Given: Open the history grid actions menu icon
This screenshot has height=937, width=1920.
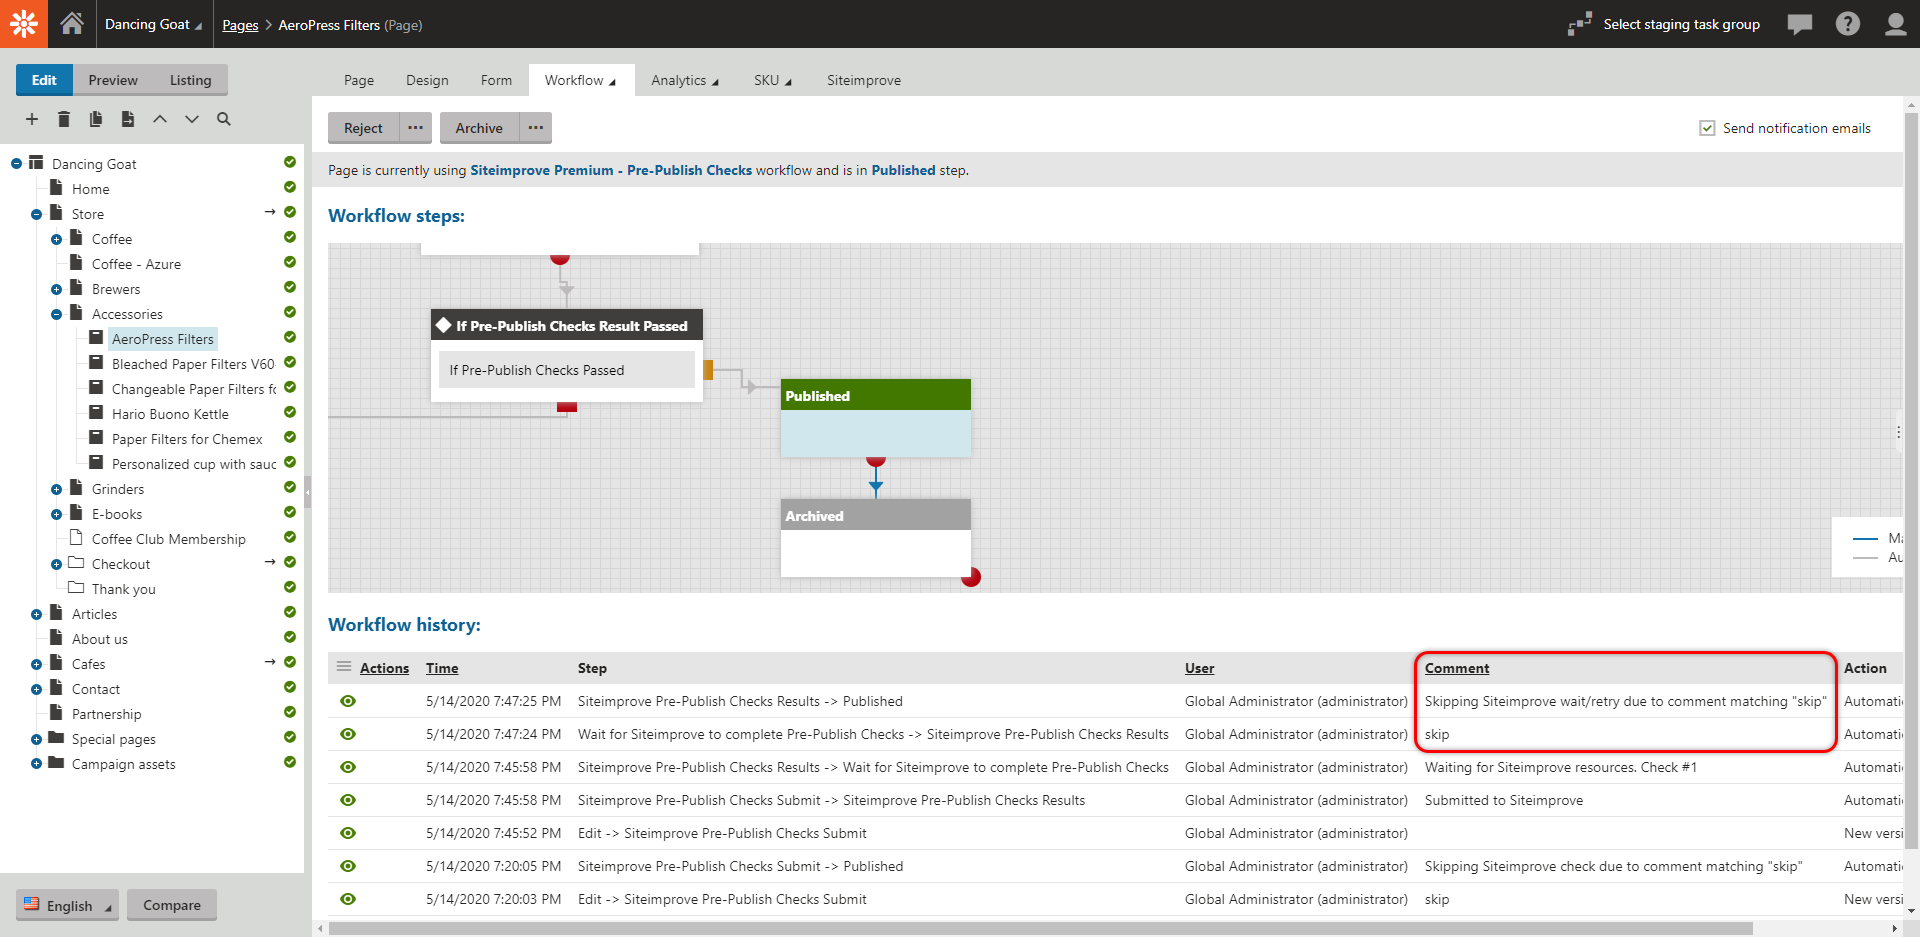Looking at the screenshot, I should tap(344, 667).
